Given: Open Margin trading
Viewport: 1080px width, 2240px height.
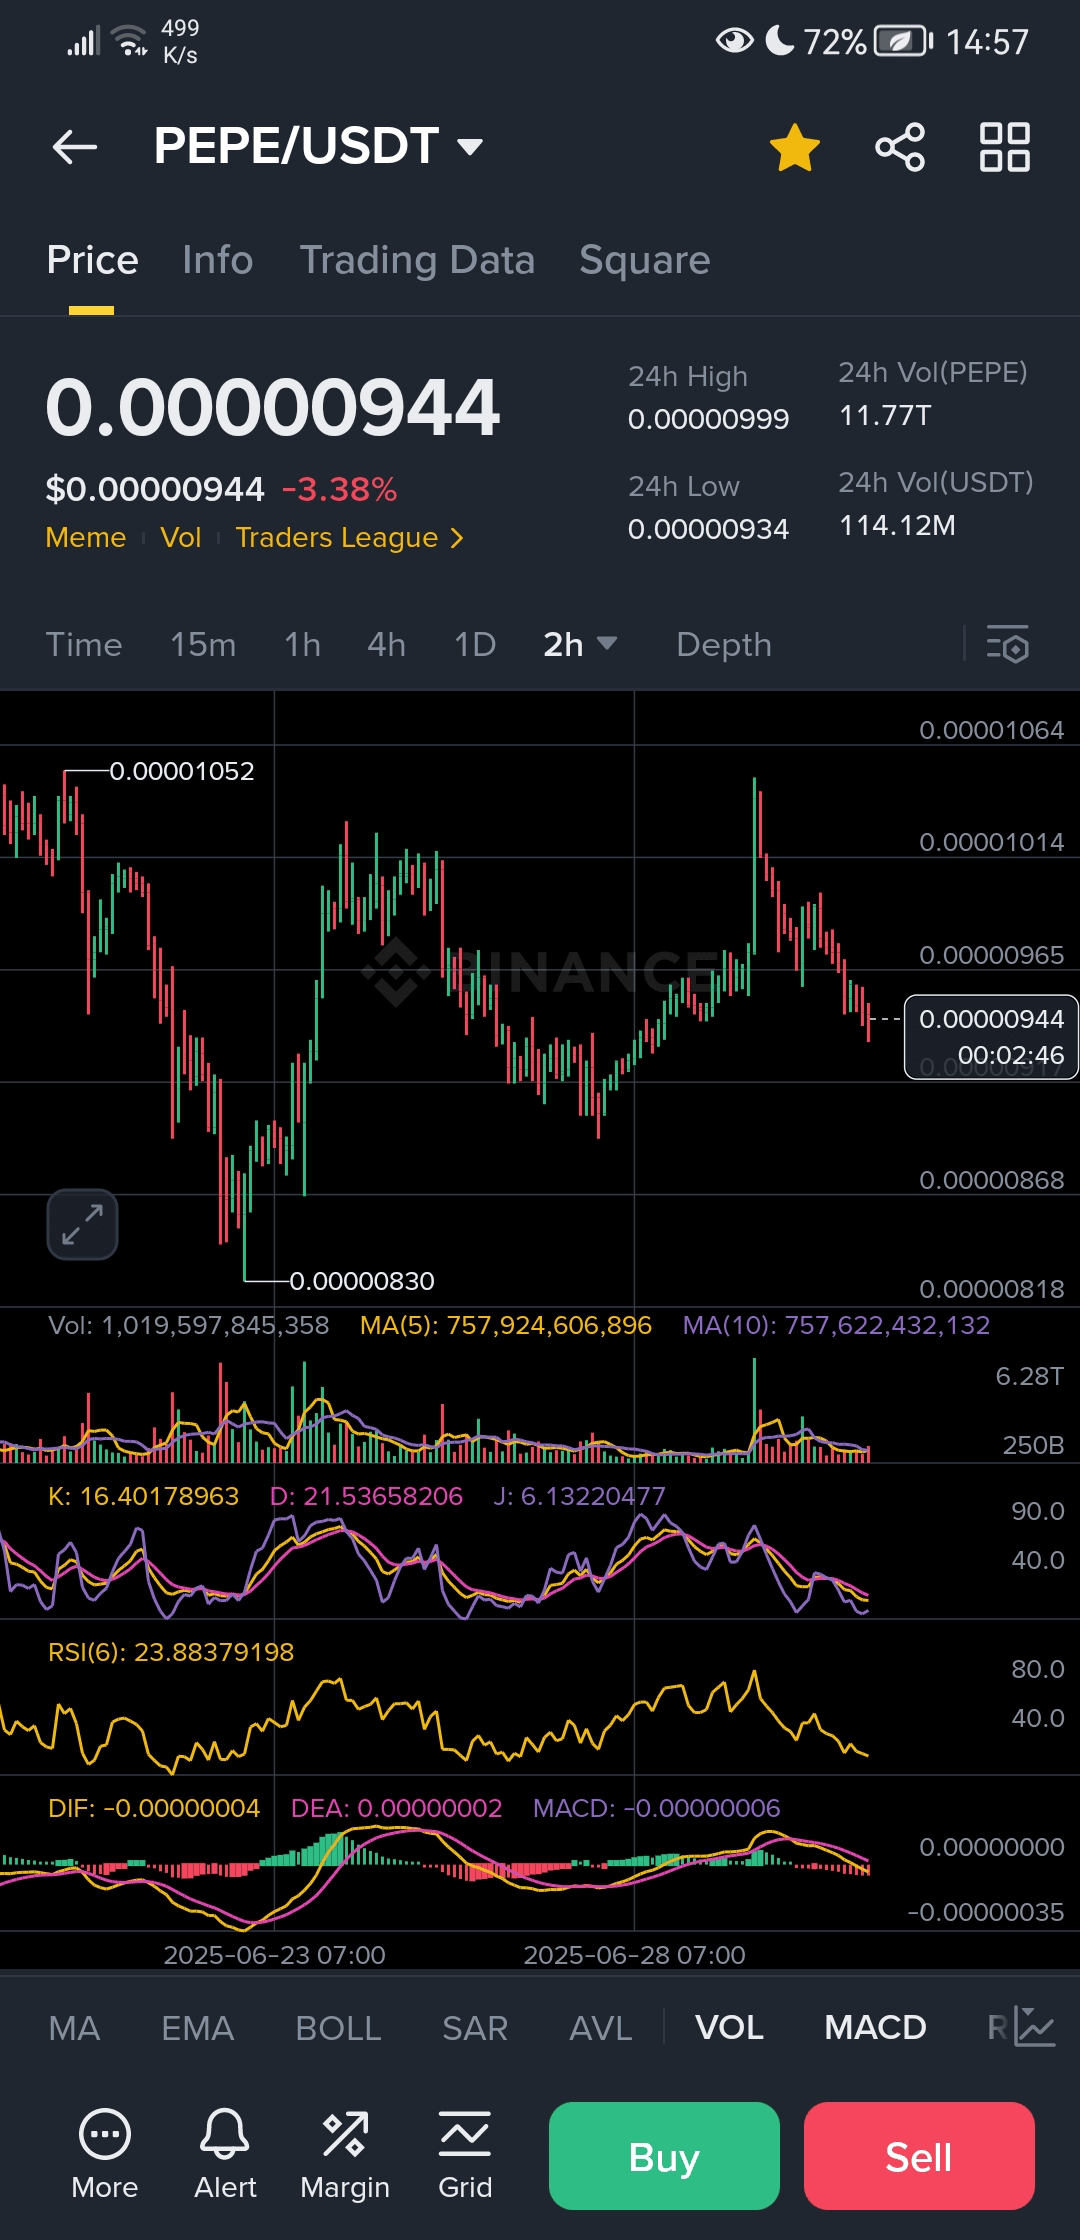Looking at the screenshot, I should point(345,2155).
